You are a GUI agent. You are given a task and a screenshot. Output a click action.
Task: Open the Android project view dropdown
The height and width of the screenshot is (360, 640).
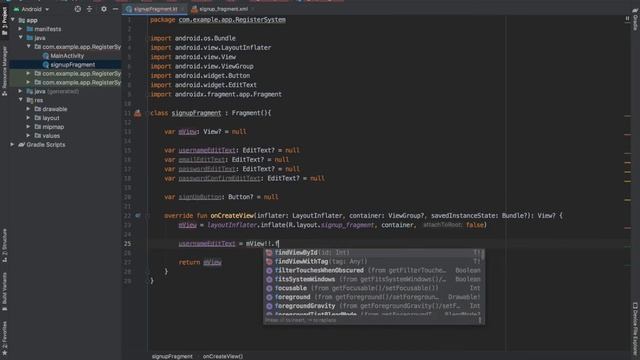click(32, 9)
